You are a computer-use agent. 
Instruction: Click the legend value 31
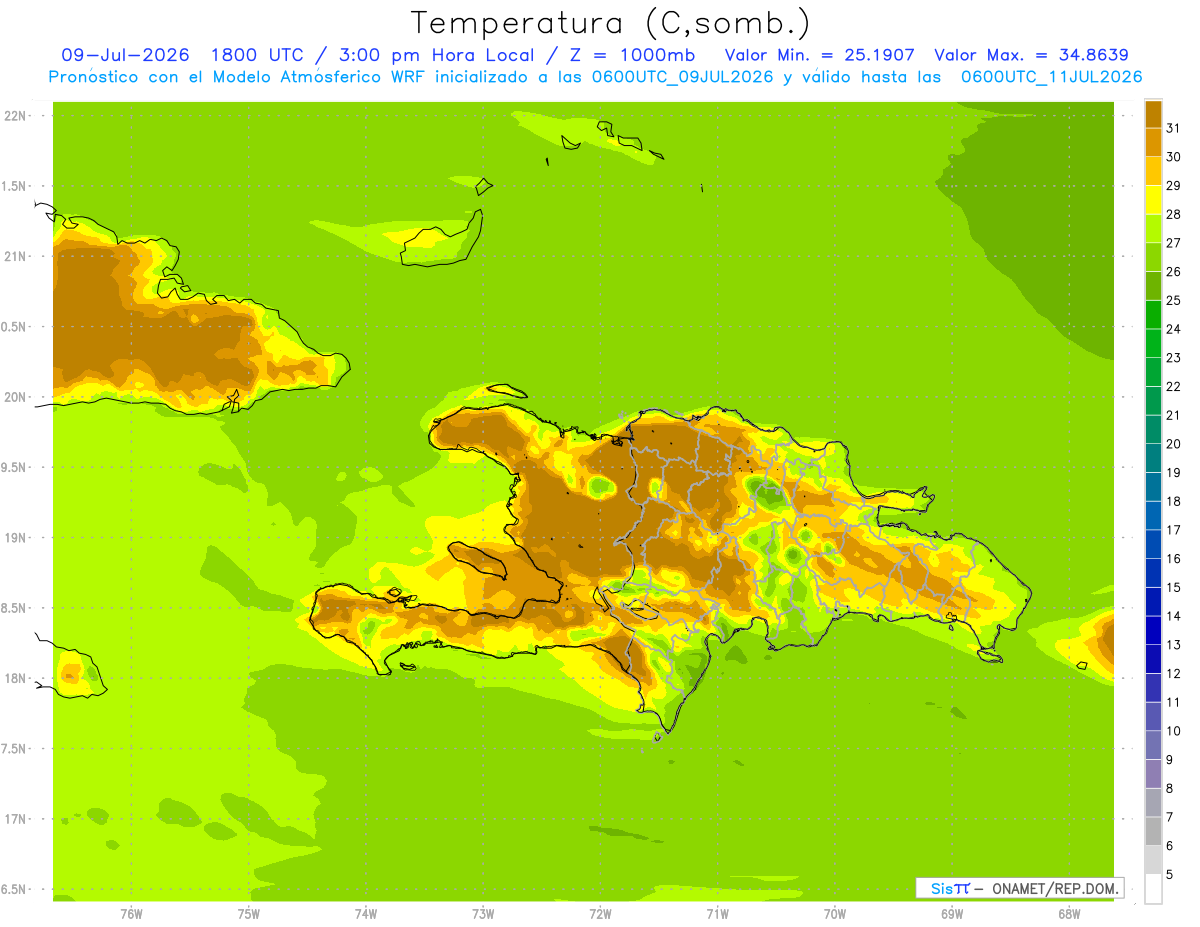coord(1173,127)
